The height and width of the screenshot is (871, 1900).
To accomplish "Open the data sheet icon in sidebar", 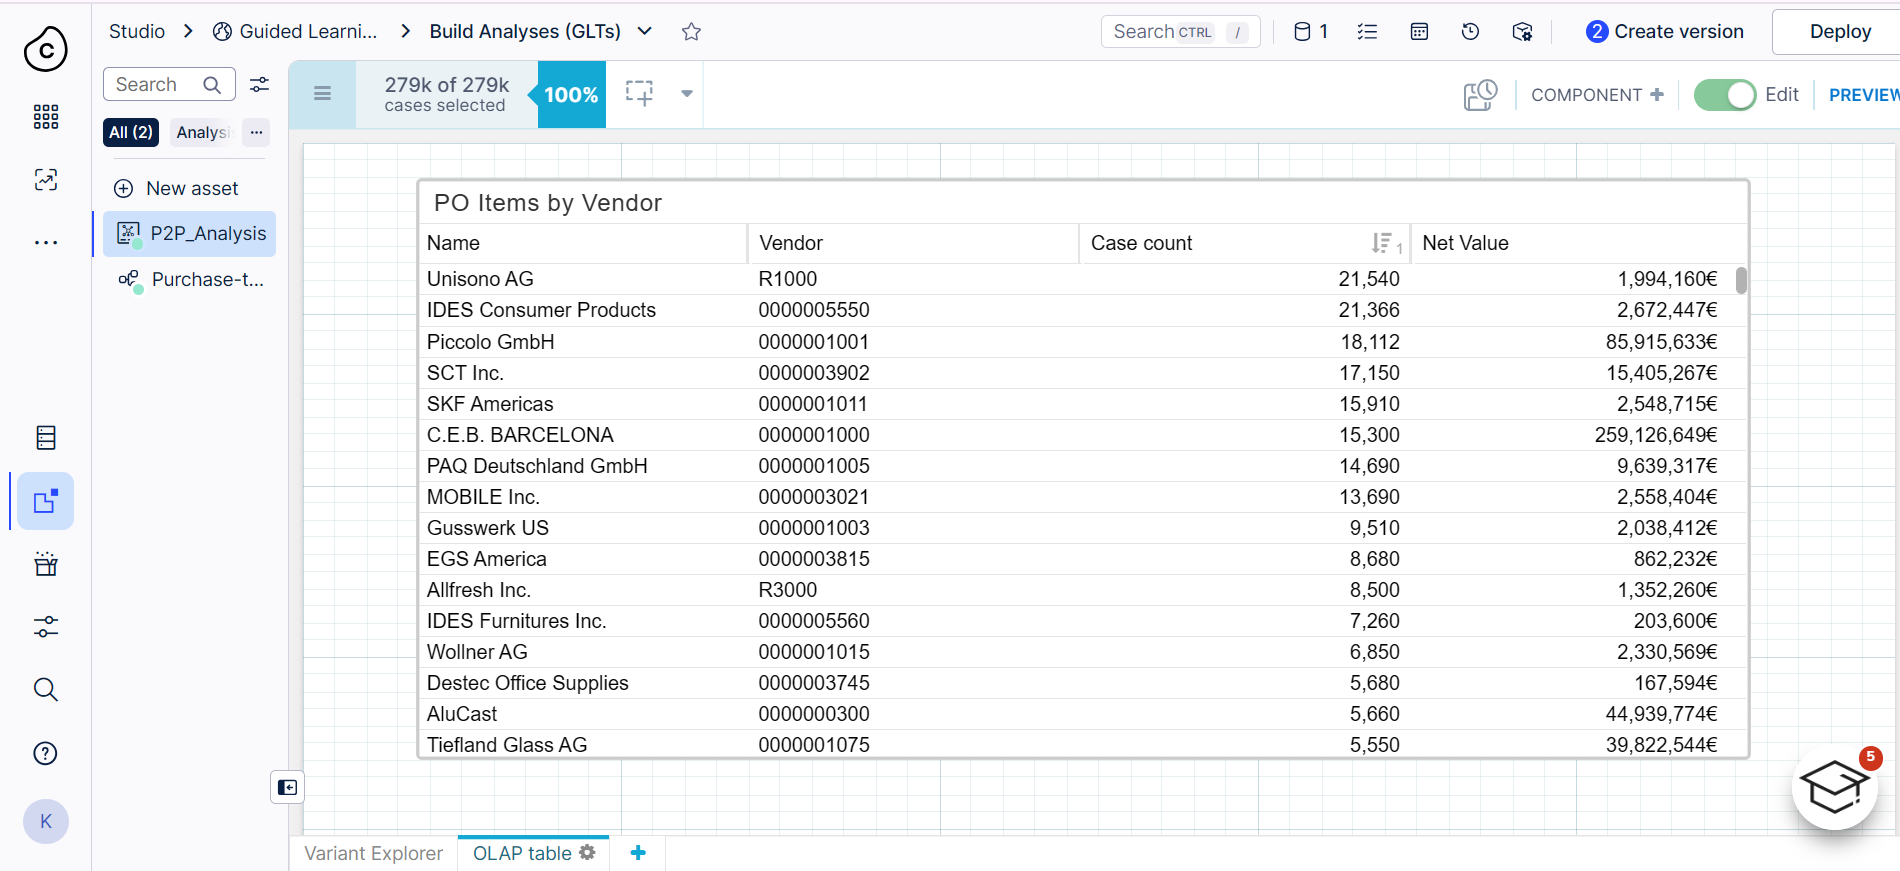I will coord(46,438).
